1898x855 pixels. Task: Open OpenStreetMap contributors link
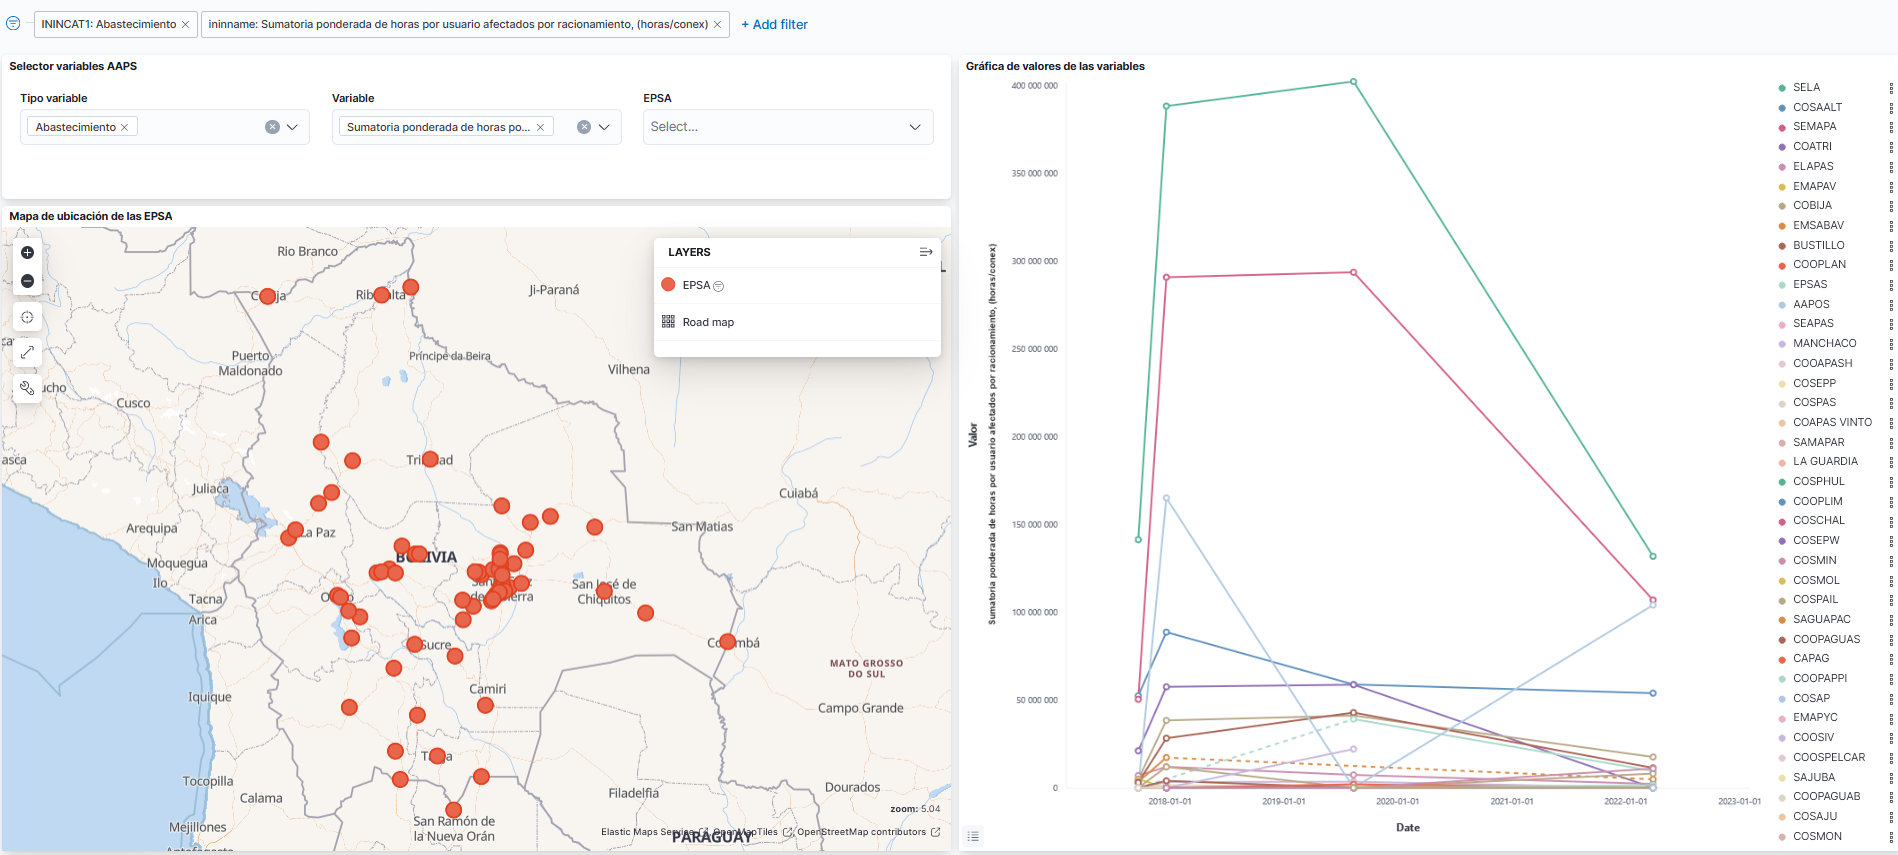point(861,832)
